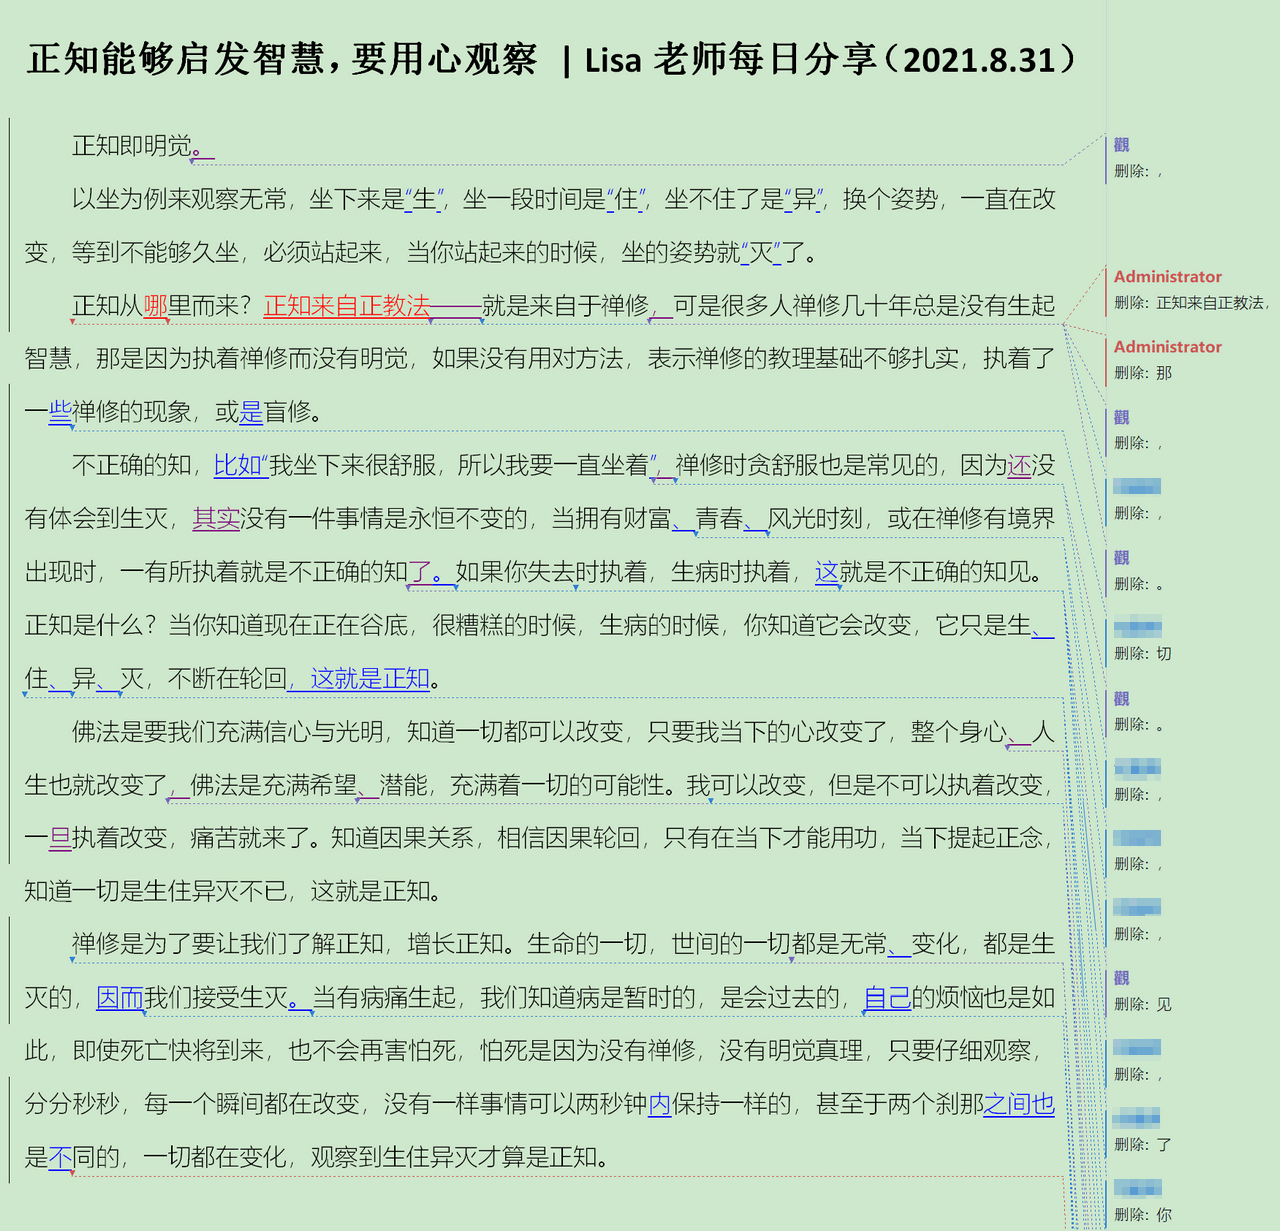Click the document title mentioning Lisa 老师每日分享
Screen dimensions: 1280x1231
[x=551, y=60]
